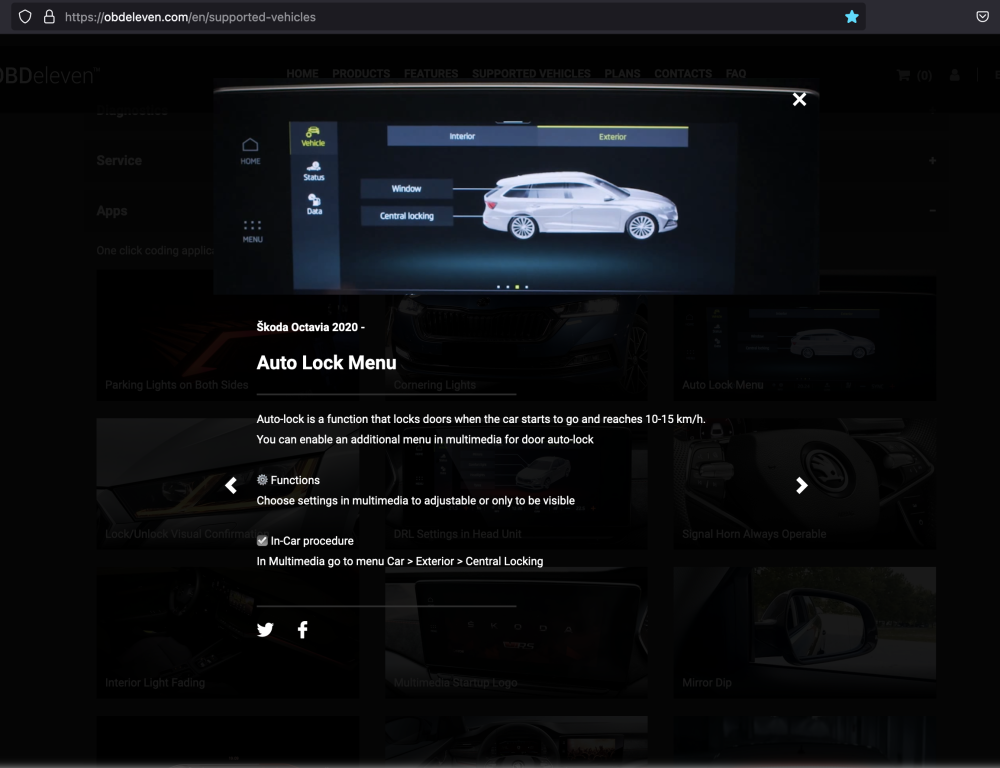
Task: Click the Functions label text
Action: click(x=295, y=480)
